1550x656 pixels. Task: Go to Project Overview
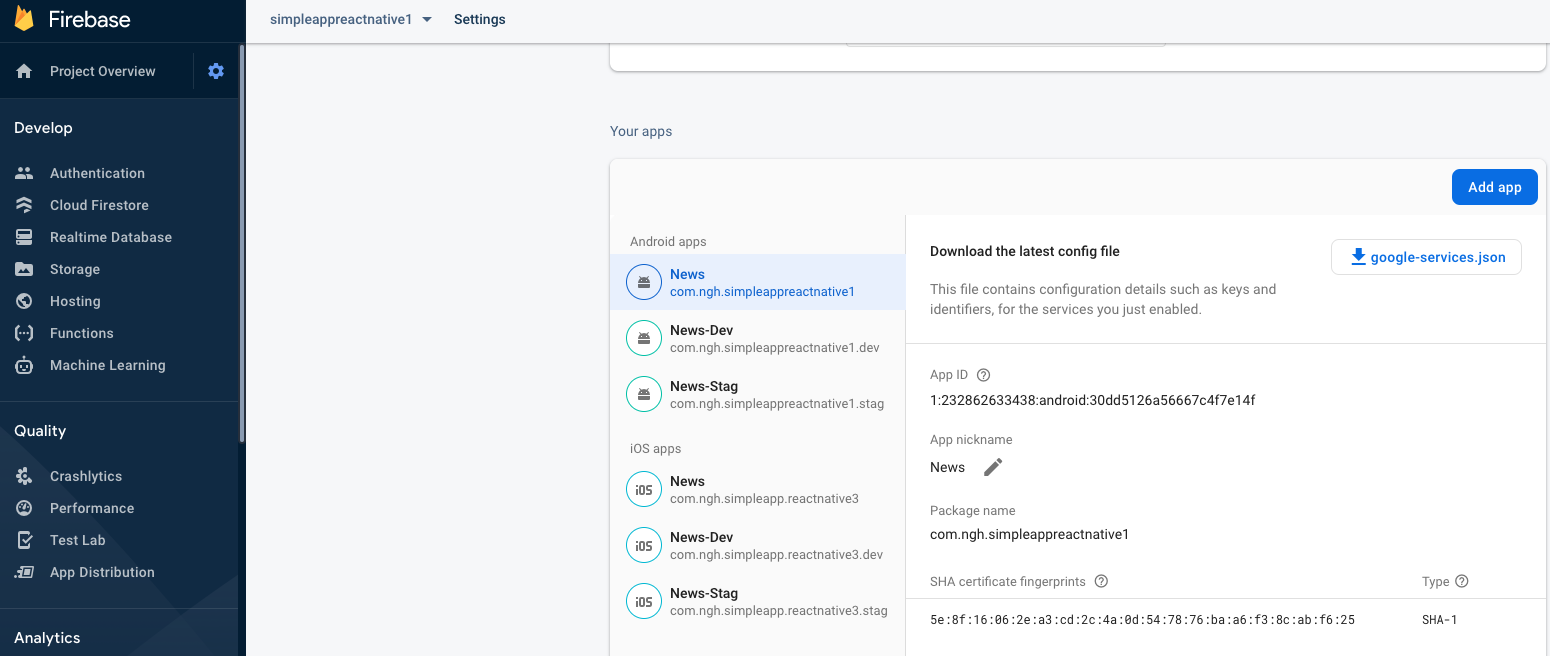click(x=102, y=71)
